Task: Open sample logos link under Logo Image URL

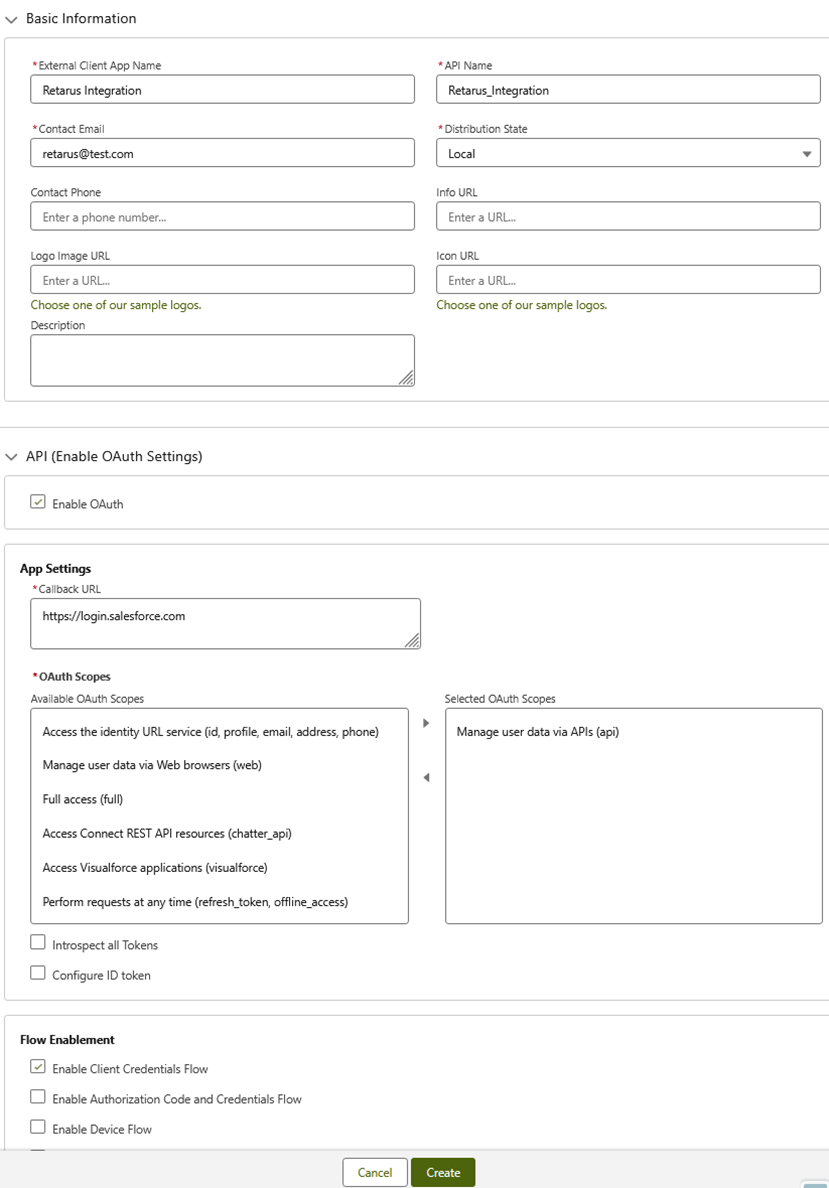Action: (116, 305)
